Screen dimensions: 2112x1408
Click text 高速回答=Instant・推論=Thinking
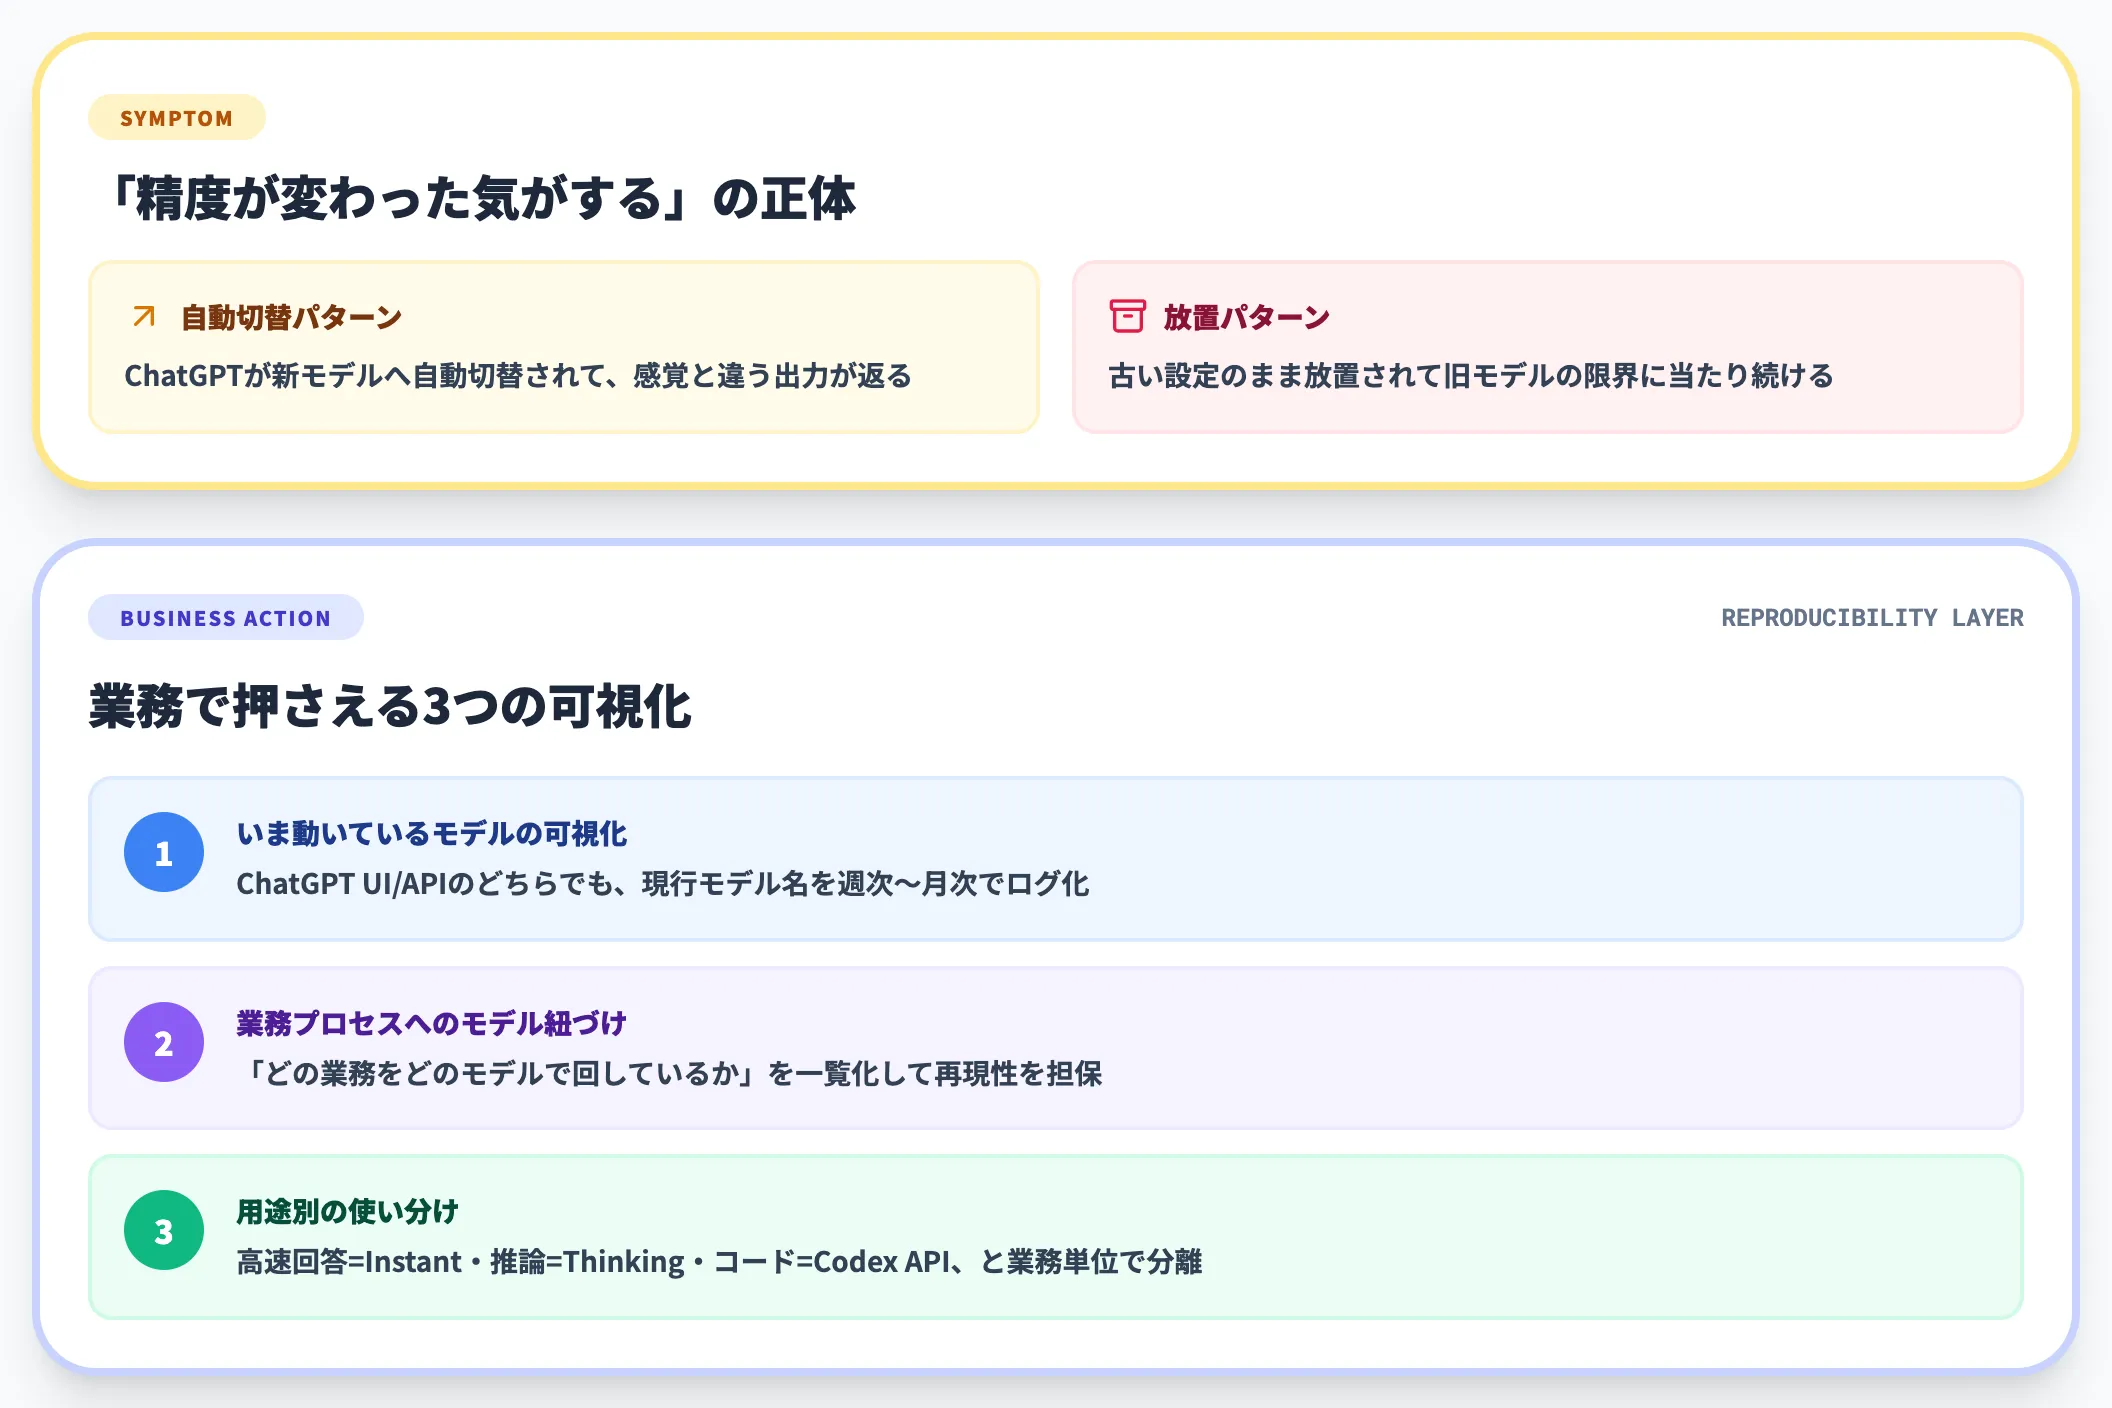point(461,1262)
